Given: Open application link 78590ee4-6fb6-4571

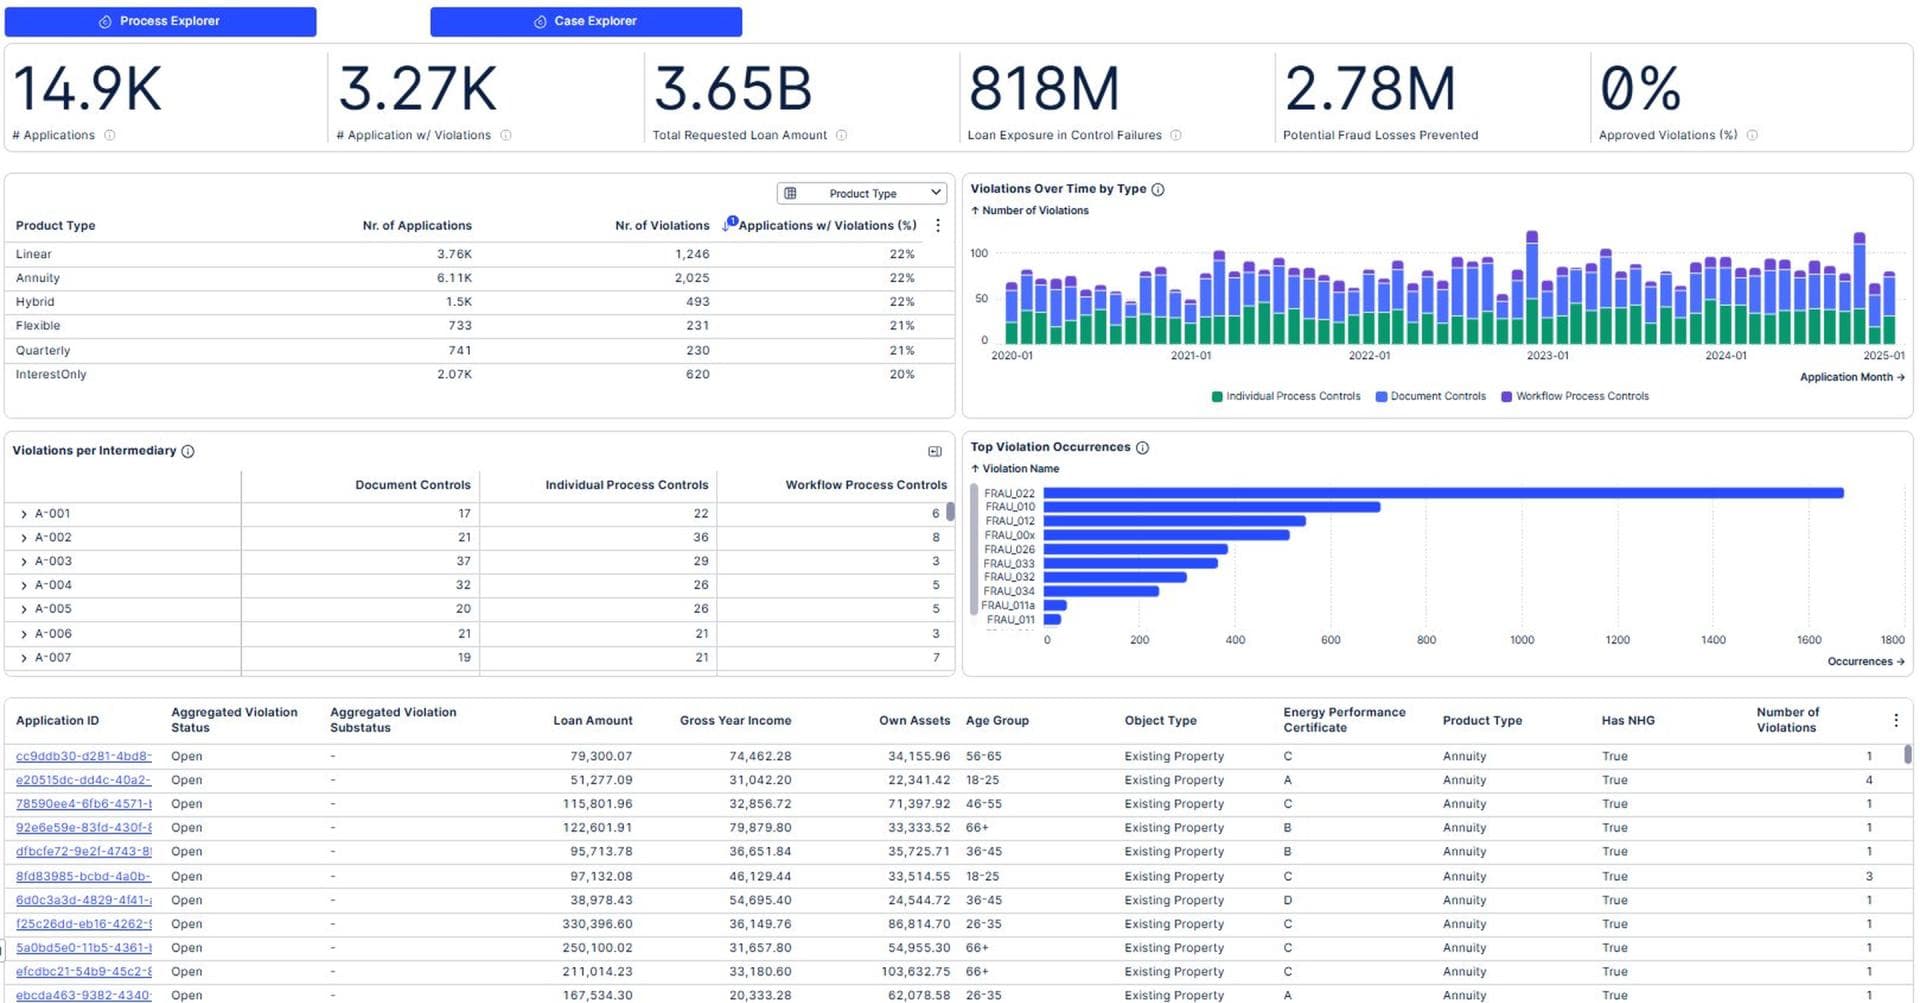Looking at the screenshot, I should [x=84, y=804].
